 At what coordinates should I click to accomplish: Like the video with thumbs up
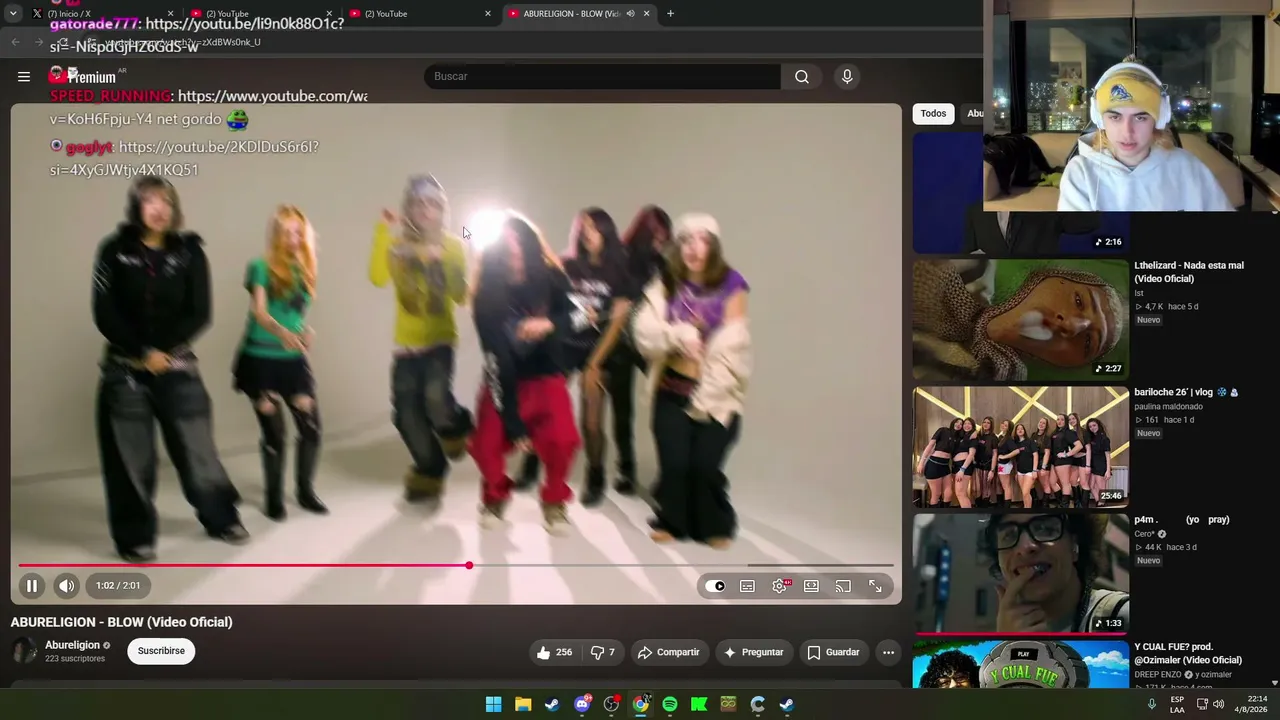click(554, 652)
